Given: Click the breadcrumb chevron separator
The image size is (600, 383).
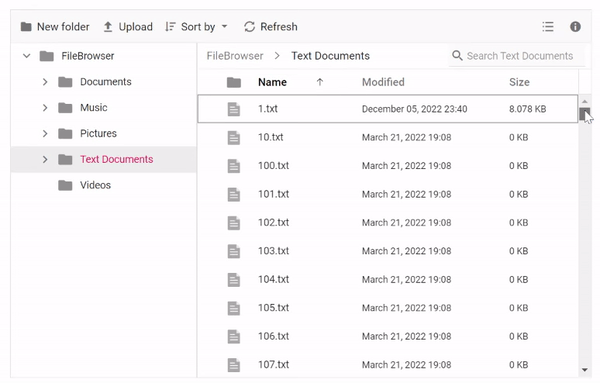Looking at the screenshot, I should (277, 56).
